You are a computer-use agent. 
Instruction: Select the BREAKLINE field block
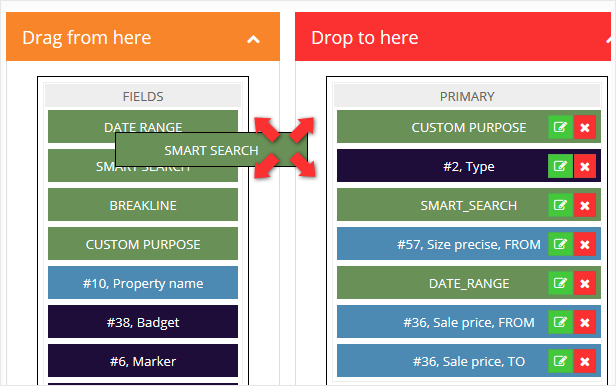pos(143,205)
